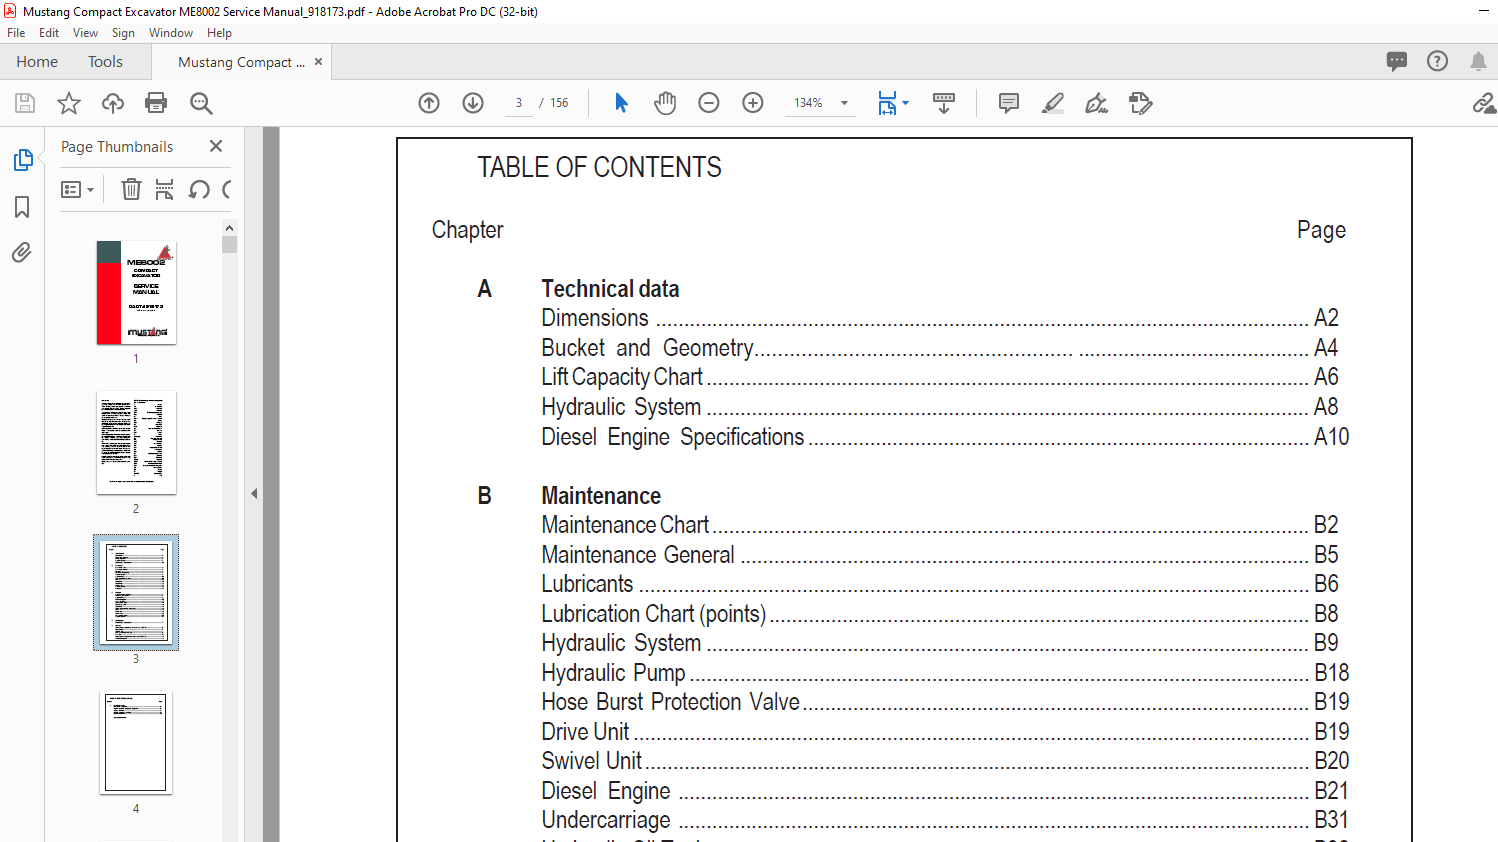1498x842 pixels.
Task: Open the Attachments paperclip panel
Action: (x=22, y=253)
